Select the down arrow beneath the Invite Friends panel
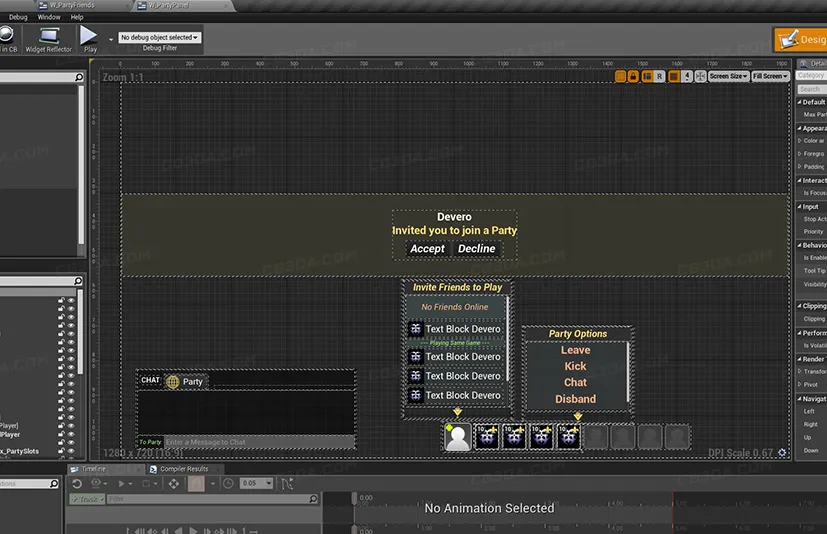The image size is (827, 534). [x=457, y=412]
